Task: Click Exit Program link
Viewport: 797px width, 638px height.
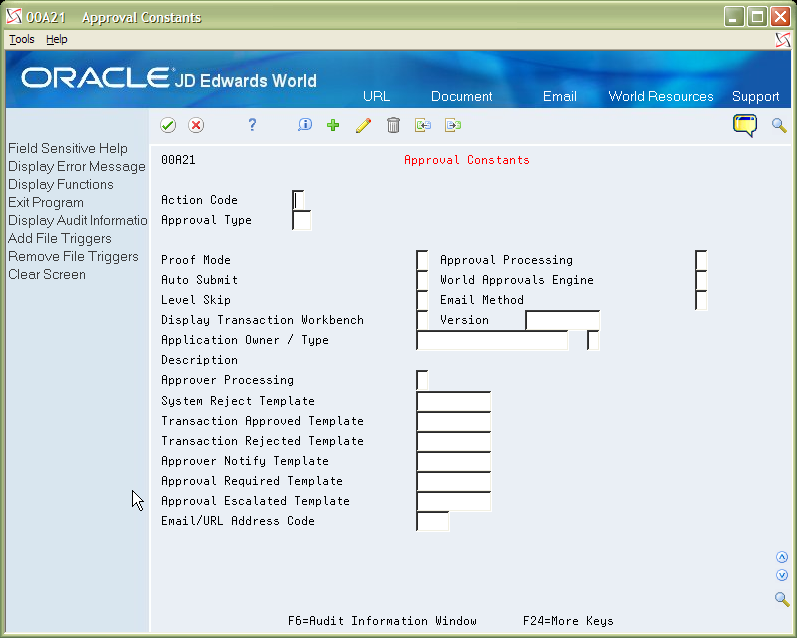Action: pos(46,202)
